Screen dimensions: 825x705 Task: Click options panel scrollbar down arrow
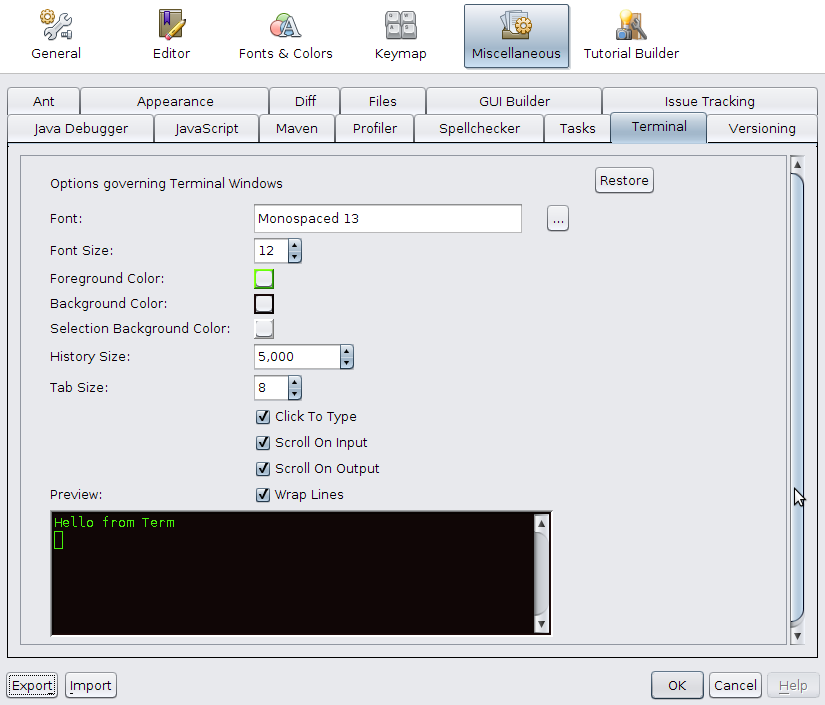click(797, 636)
